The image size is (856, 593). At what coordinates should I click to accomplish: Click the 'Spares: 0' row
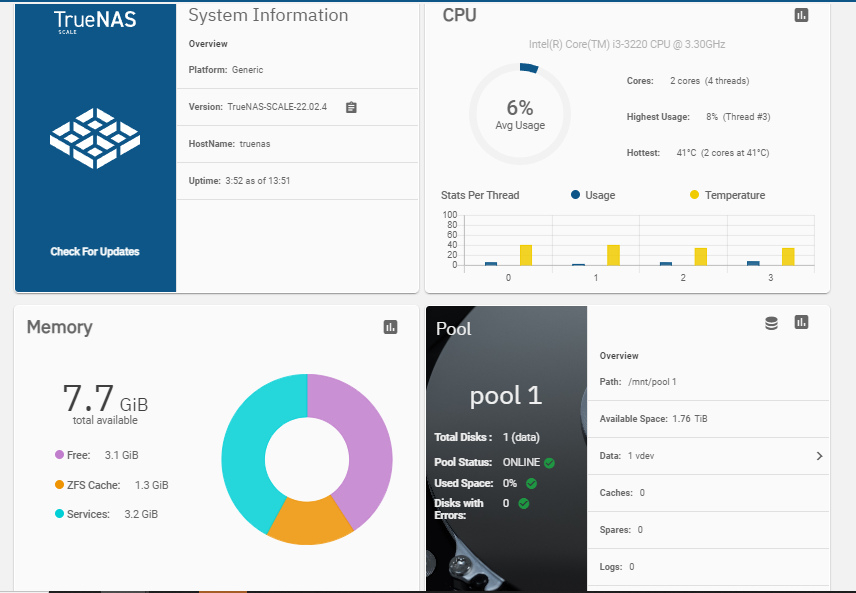coord(708,530)
